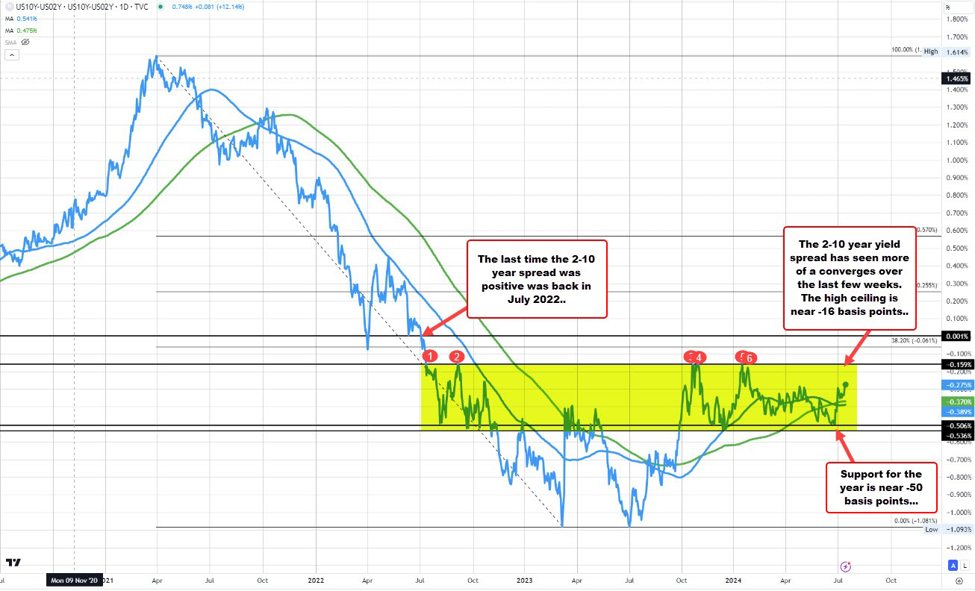
Task: Open the purple event icon on time axis
Action: [x=846, y=566]
